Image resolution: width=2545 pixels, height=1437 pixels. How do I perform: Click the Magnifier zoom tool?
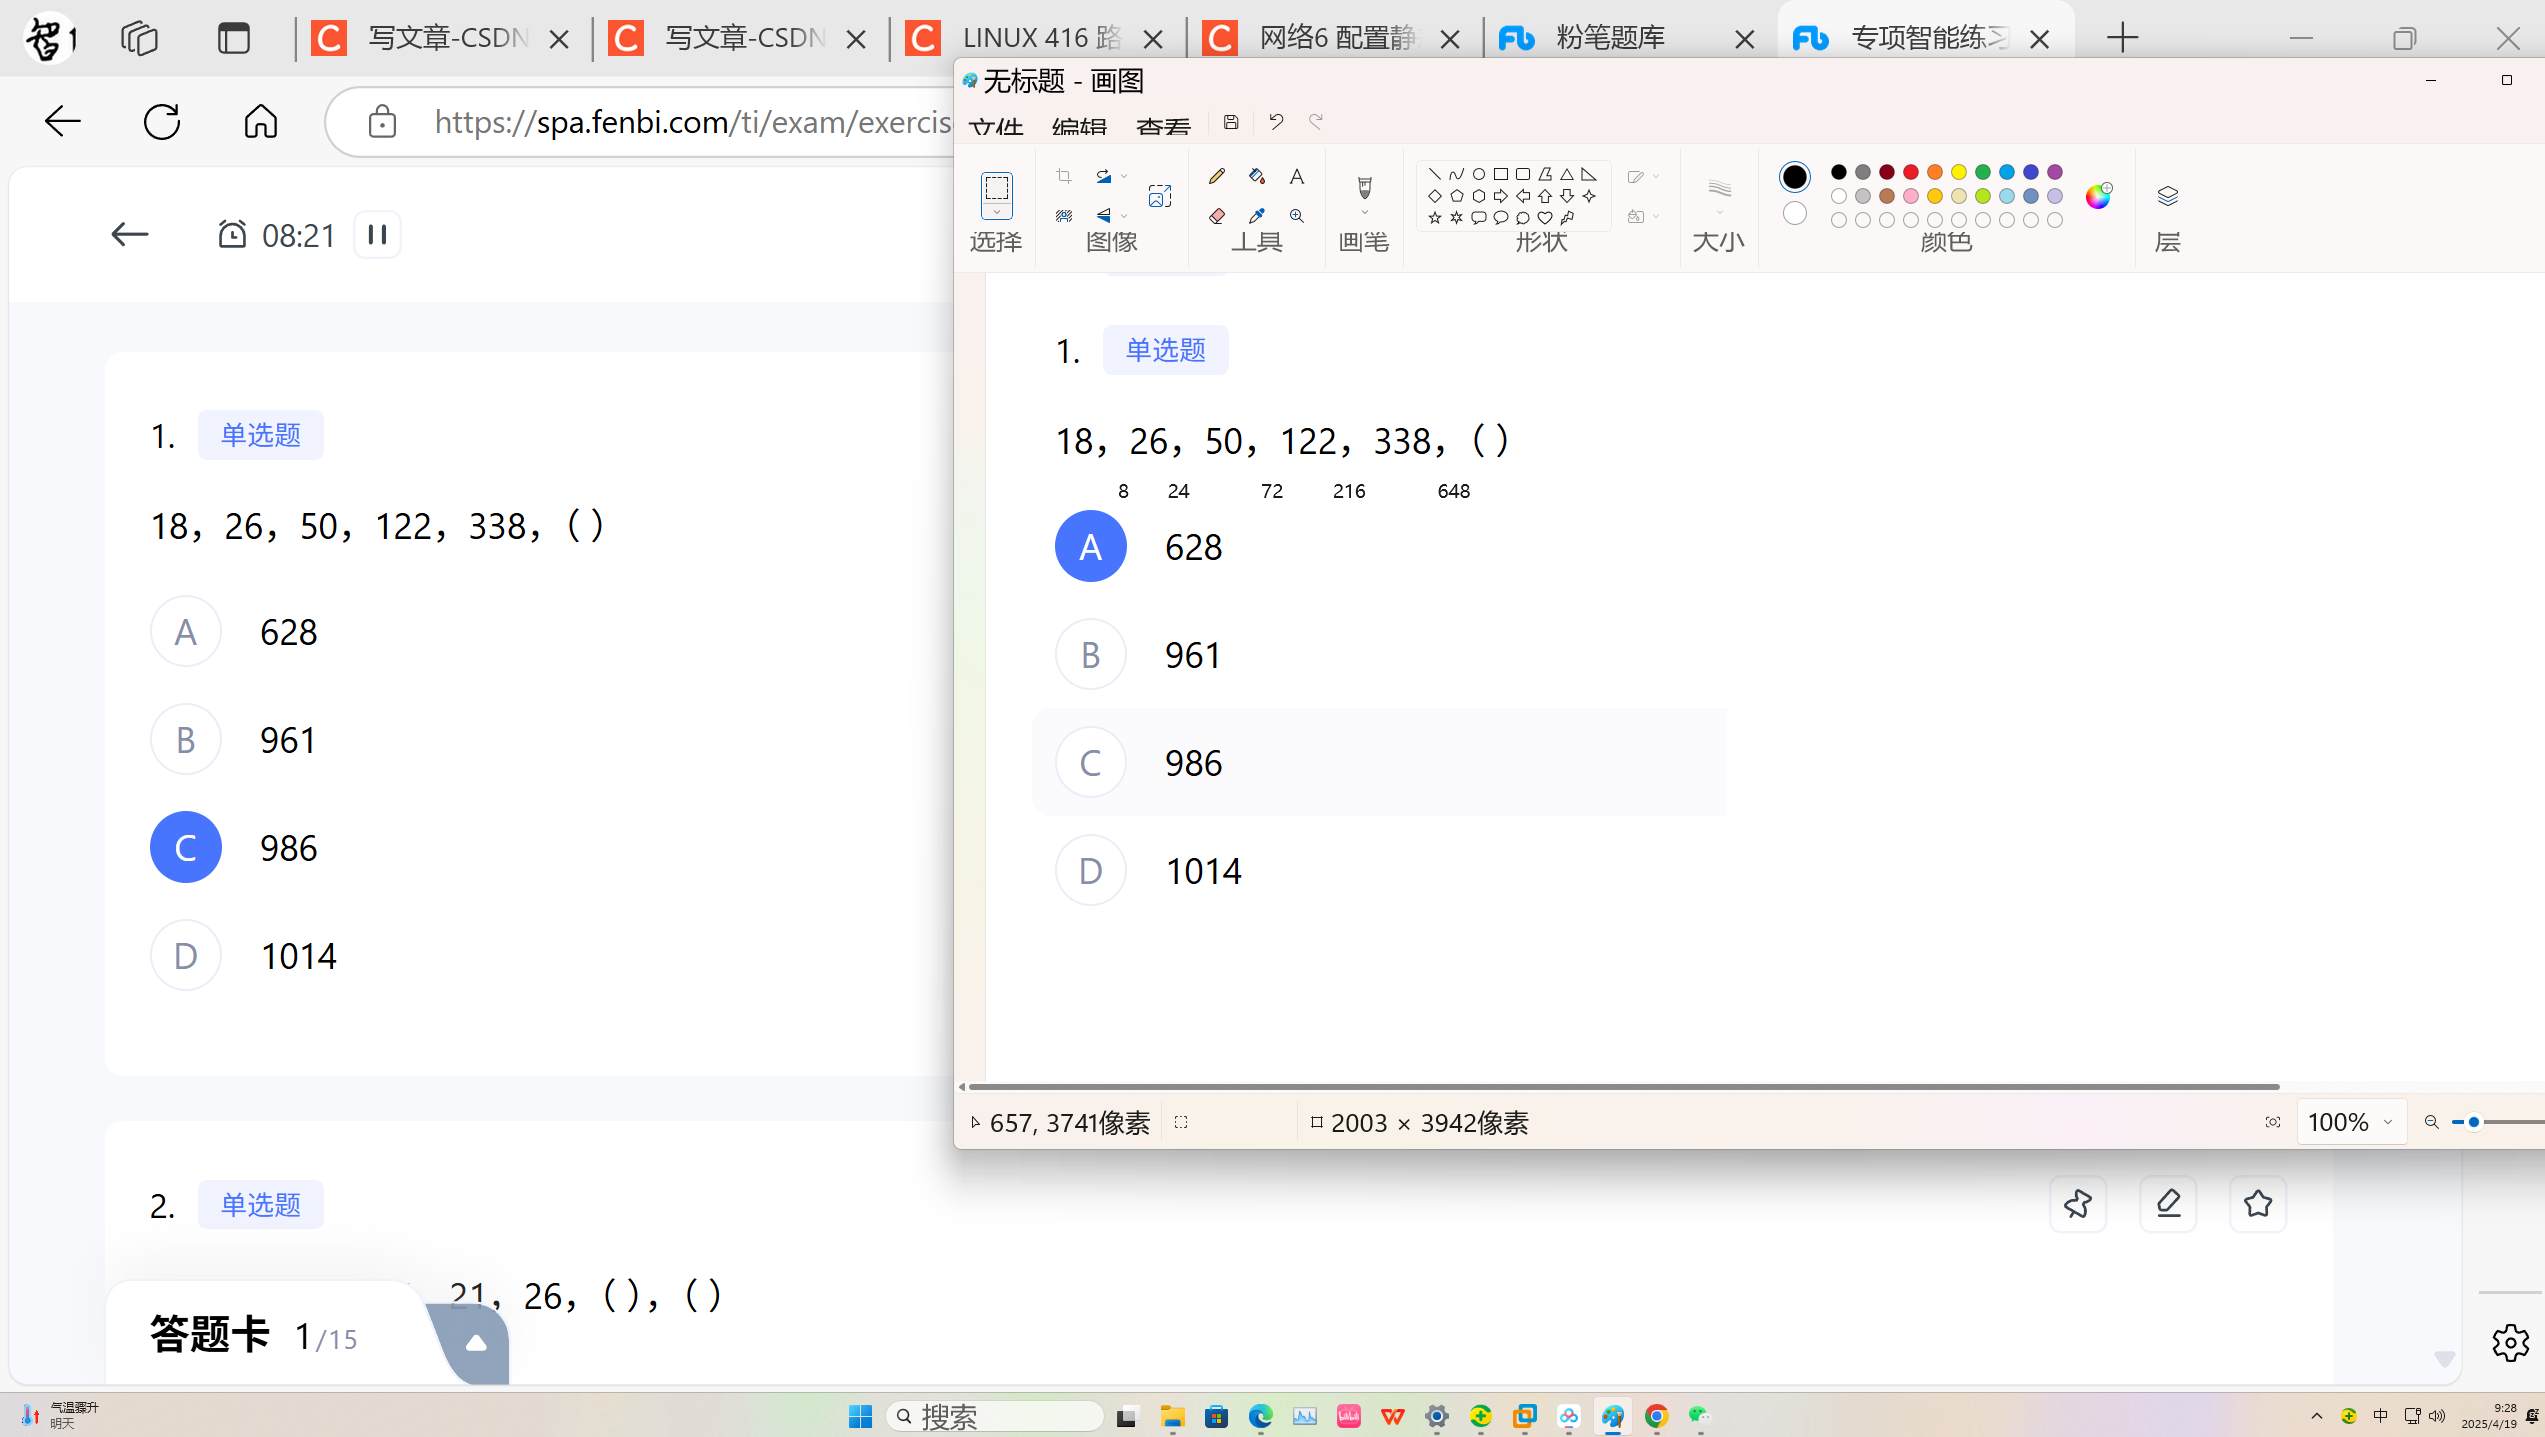pyautogui.click(x=1297, y=216)
